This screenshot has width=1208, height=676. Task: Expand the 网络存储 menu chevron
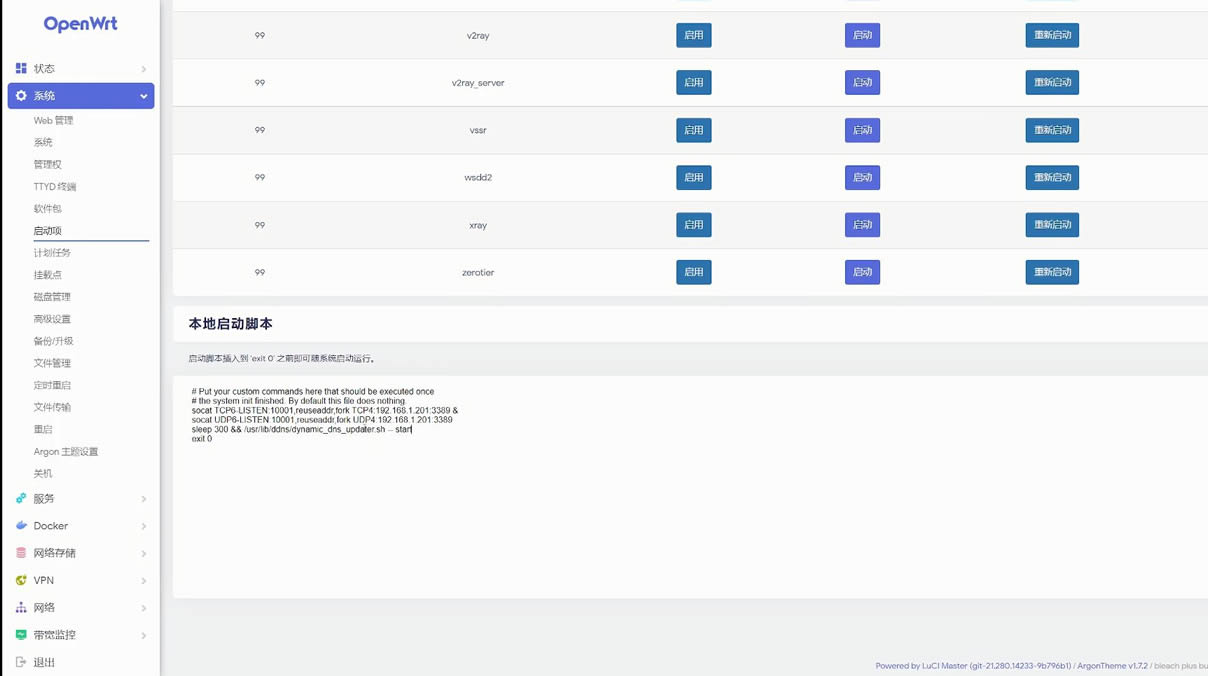tap(143, 553)
